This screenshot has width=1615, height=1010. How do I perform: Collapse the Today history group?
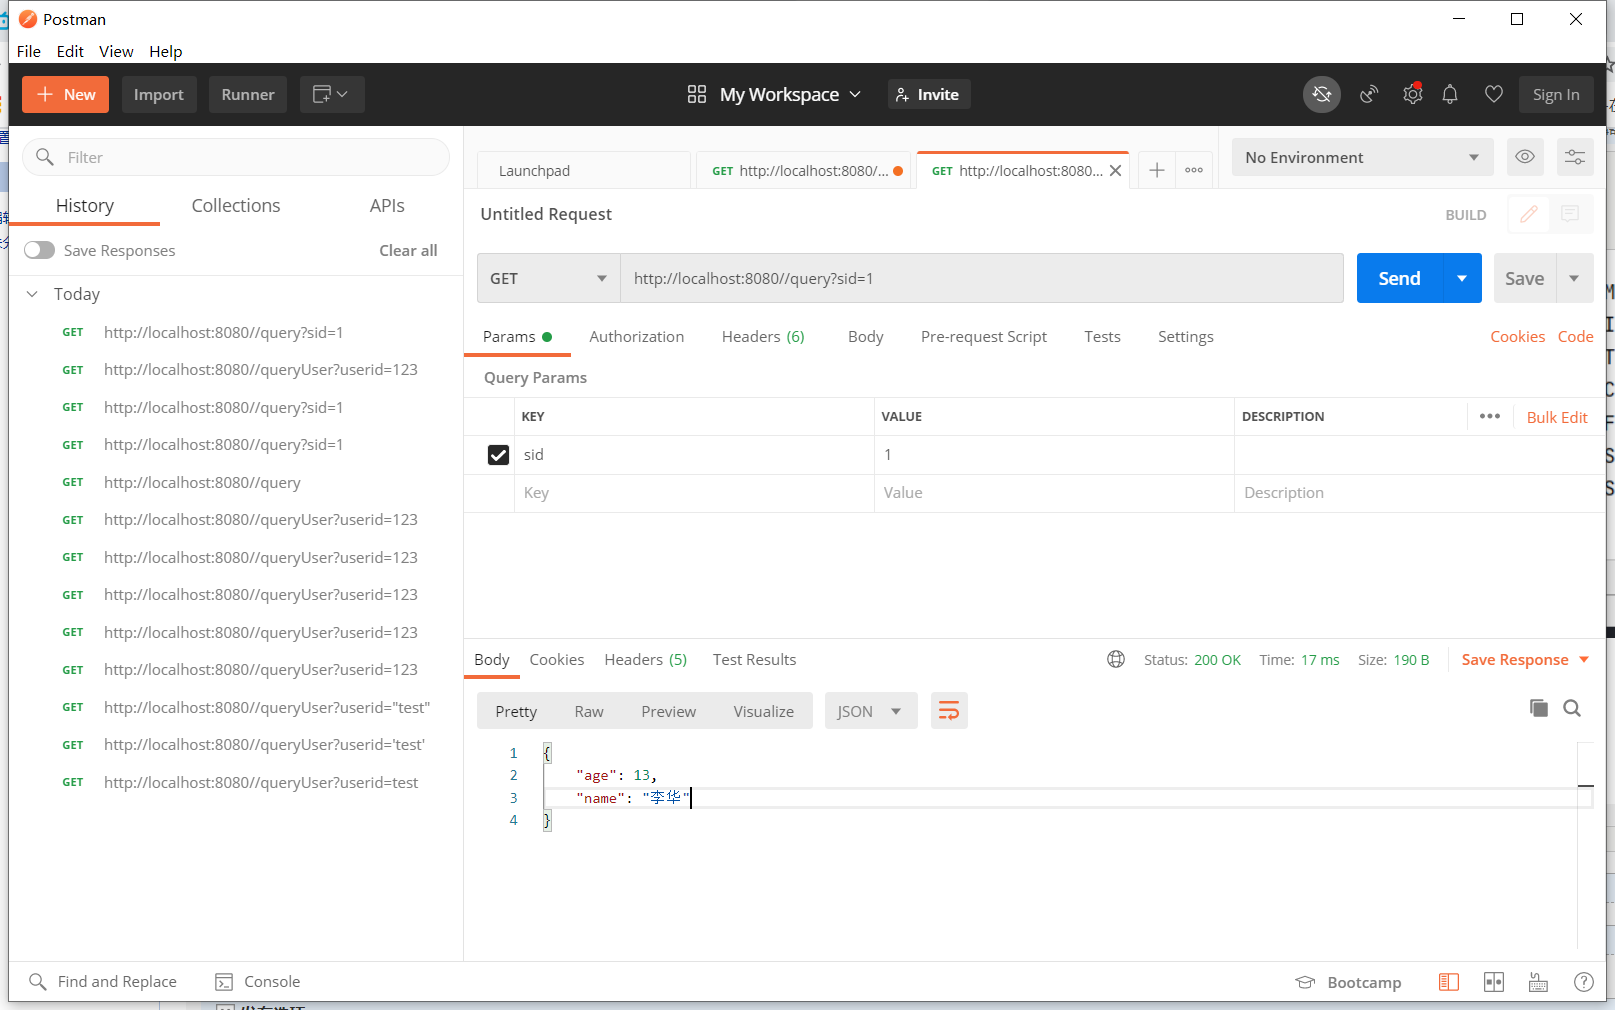pyautogui.click(x=32, y=294)
